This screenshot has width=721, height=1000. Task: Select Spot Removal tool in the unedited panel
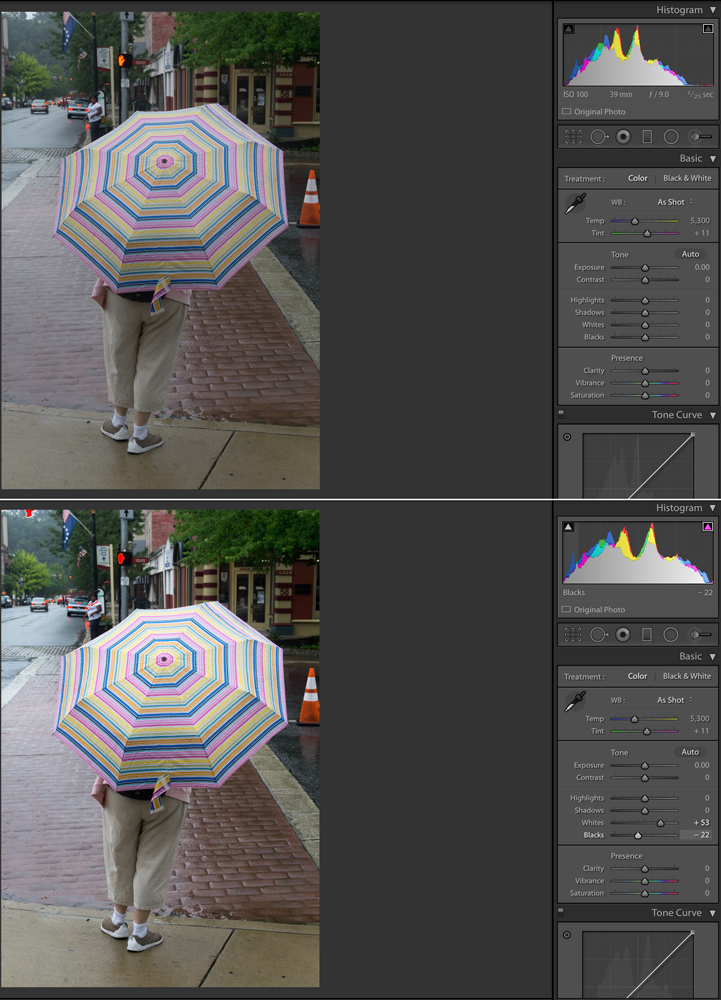[599, 136]
